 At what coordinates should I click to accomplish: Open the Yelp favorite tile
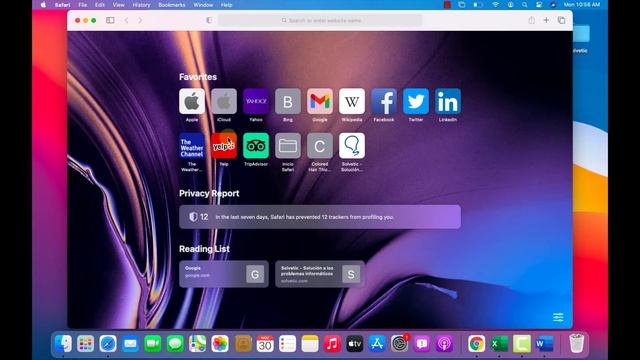pos(224,146)
